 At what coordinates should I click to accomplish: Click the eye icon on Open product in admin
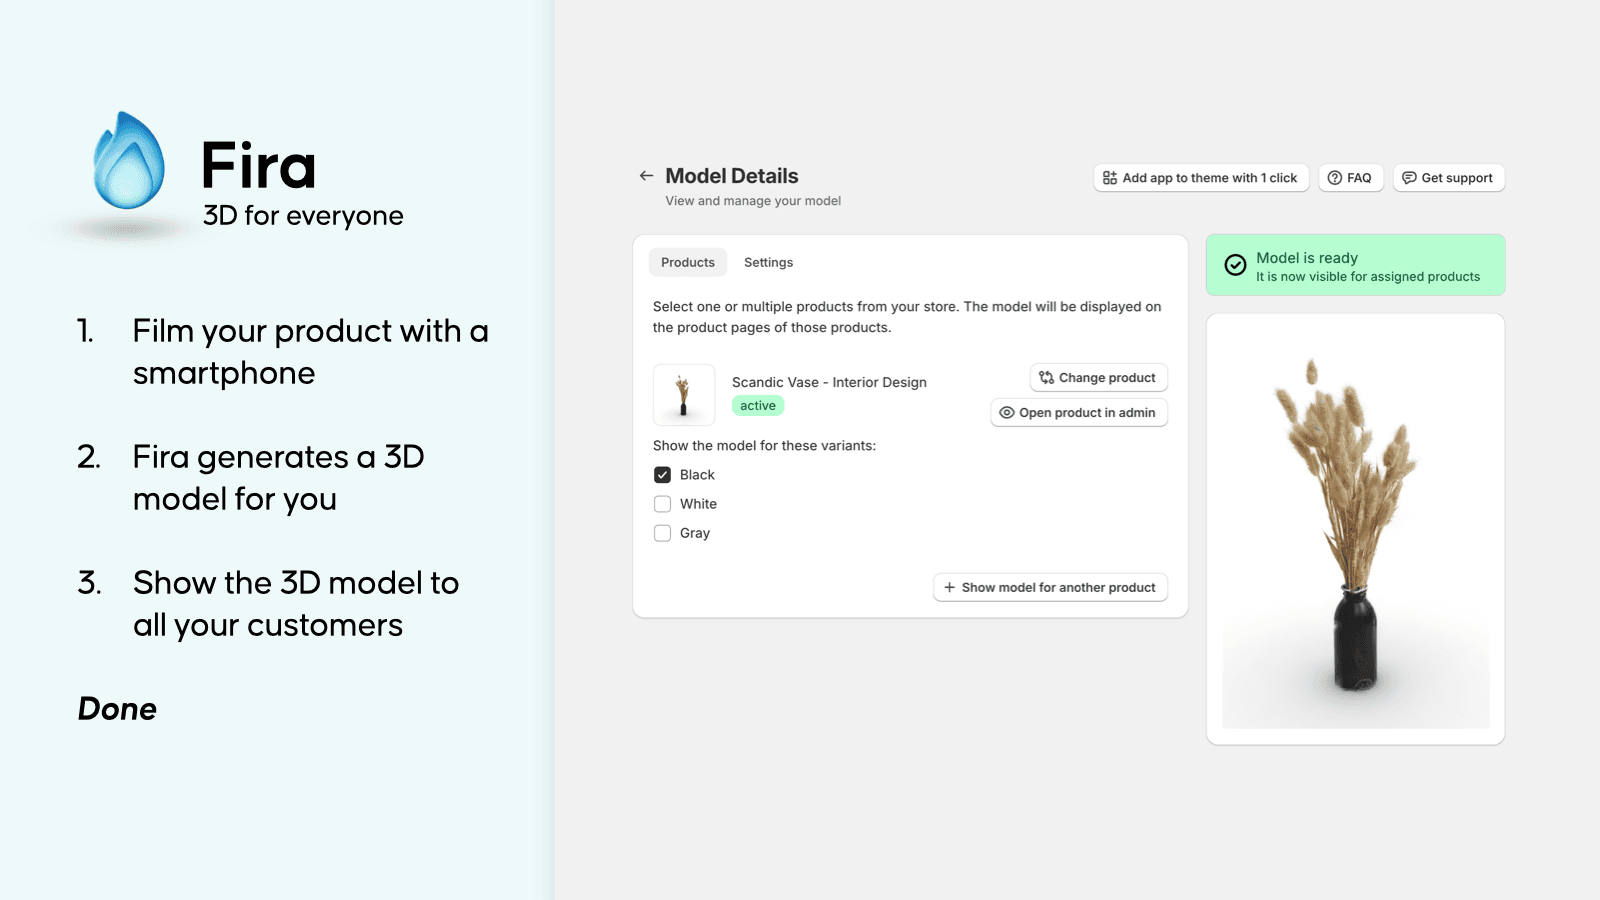(x=1007, y=412)
